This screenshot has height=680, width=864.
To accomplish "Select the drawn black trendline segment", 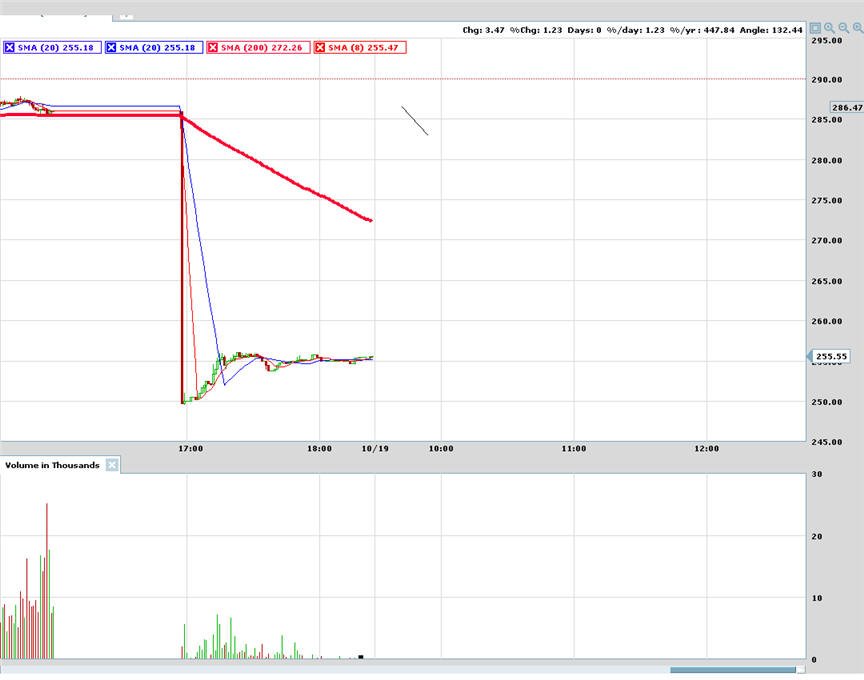I will pyautogui.click(x=415, y=121).
